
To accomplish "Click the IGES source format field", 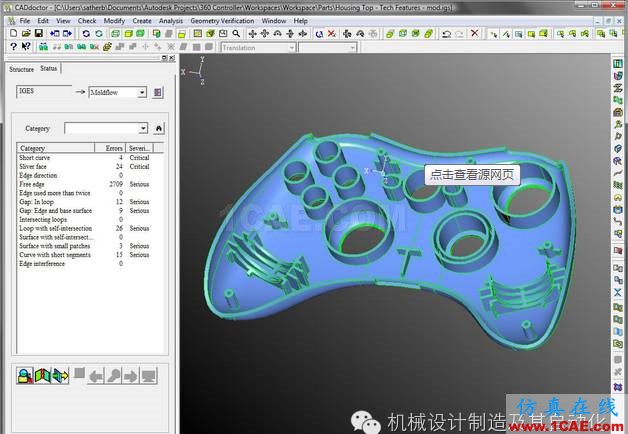I will 44,91.
